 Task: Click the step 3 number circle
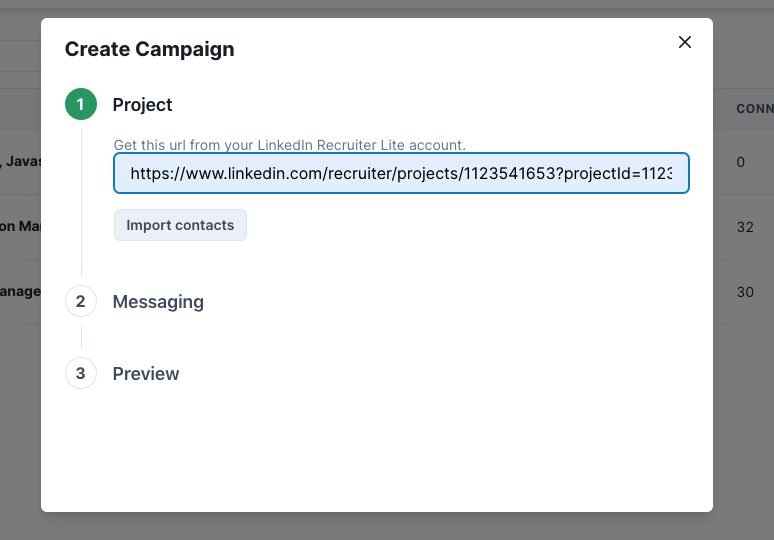(81, 374)
